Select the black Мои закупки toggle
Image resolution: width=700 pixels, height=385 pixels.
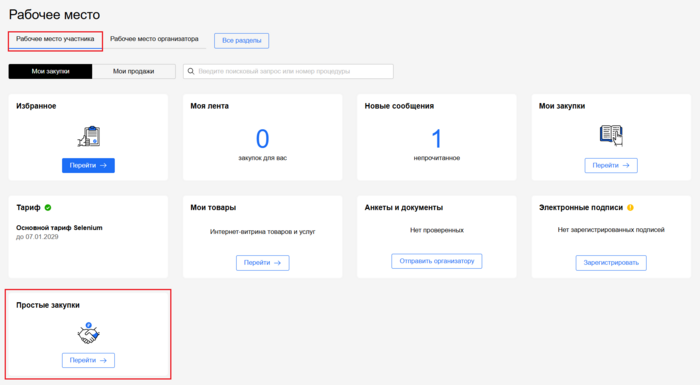(x=50, y=71)
